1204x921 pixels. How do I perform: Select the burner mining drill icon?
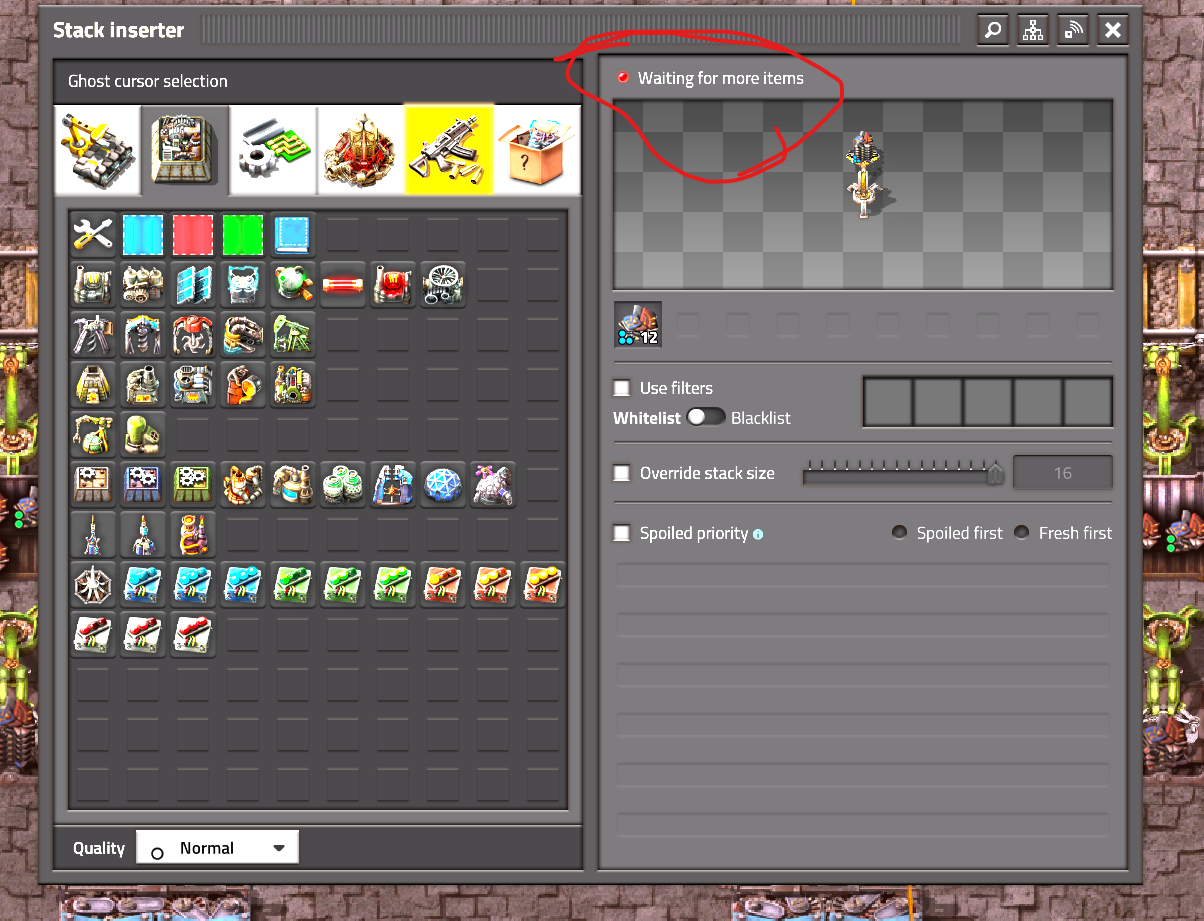pos(95,335)
